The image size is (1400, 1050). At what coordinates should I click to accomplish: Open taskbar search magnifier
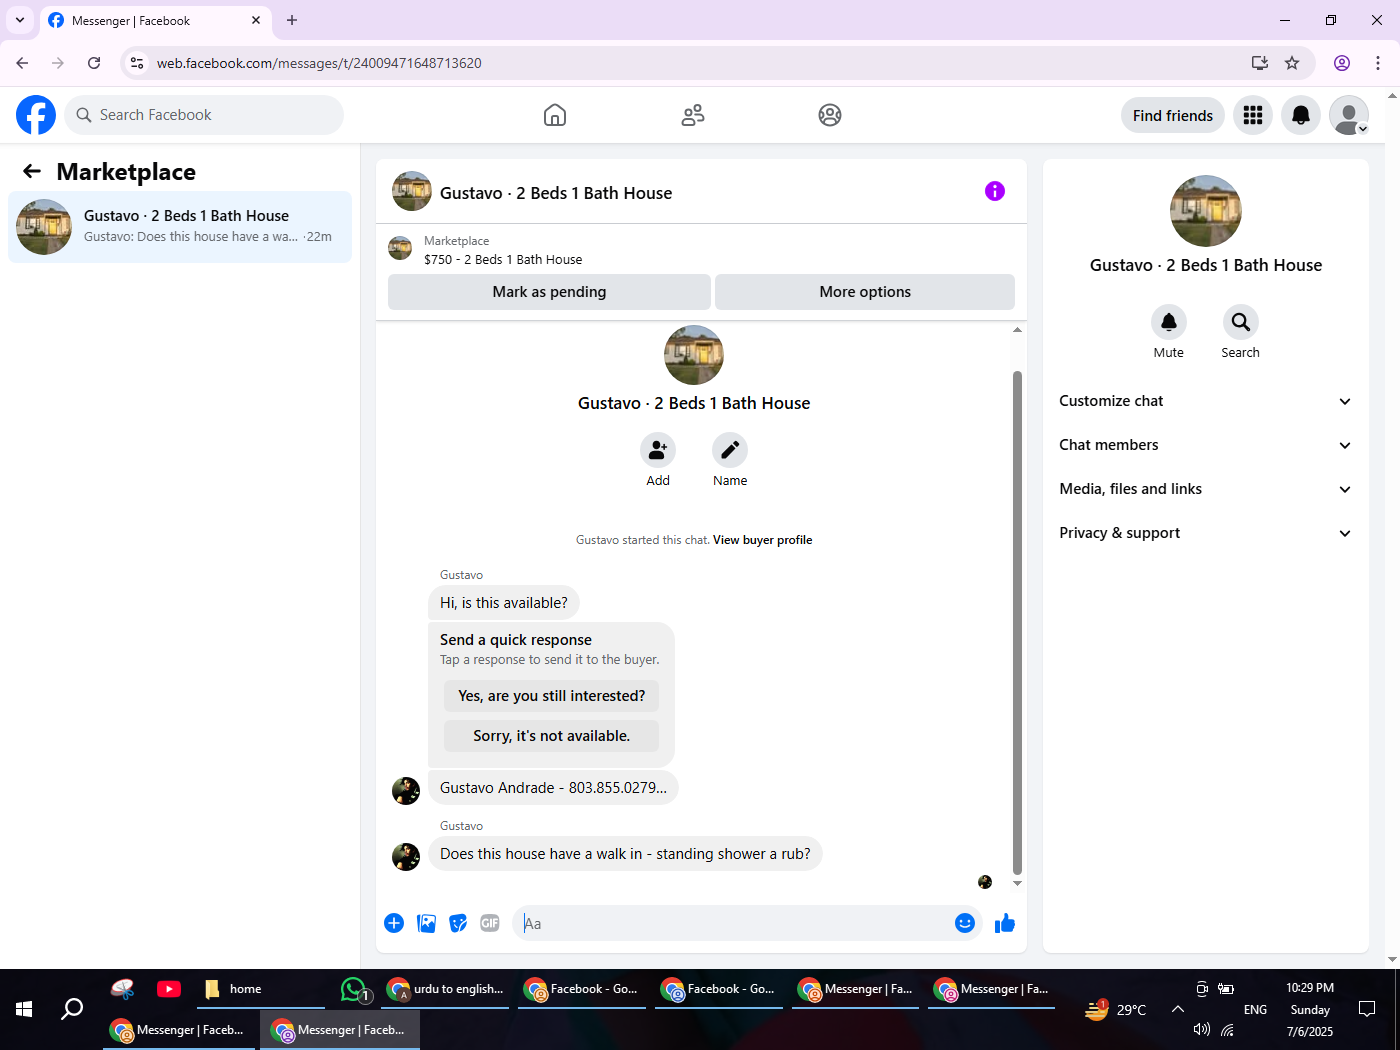click(72, 1009)
